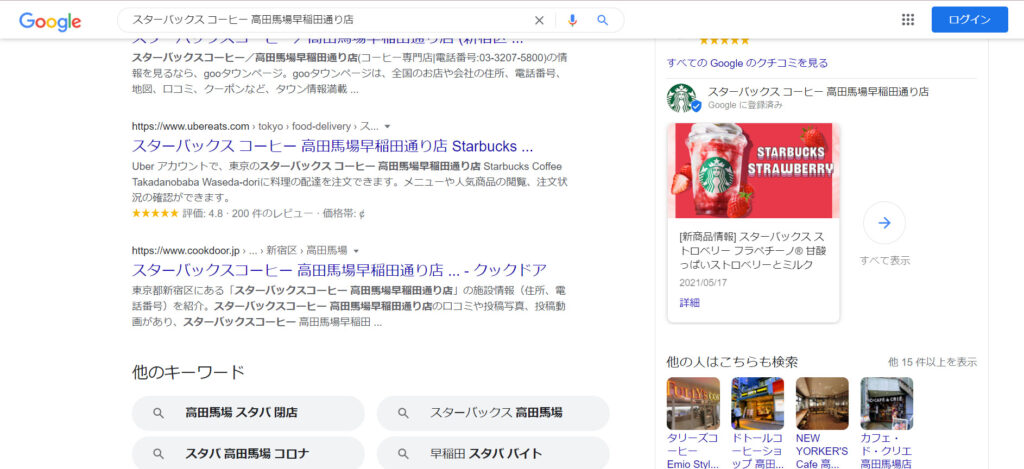The width and height of the screenshot is (1024, 469).
Task: Select the スターバックス 高田馬場 suggestion
Action: tap(493, 413)
